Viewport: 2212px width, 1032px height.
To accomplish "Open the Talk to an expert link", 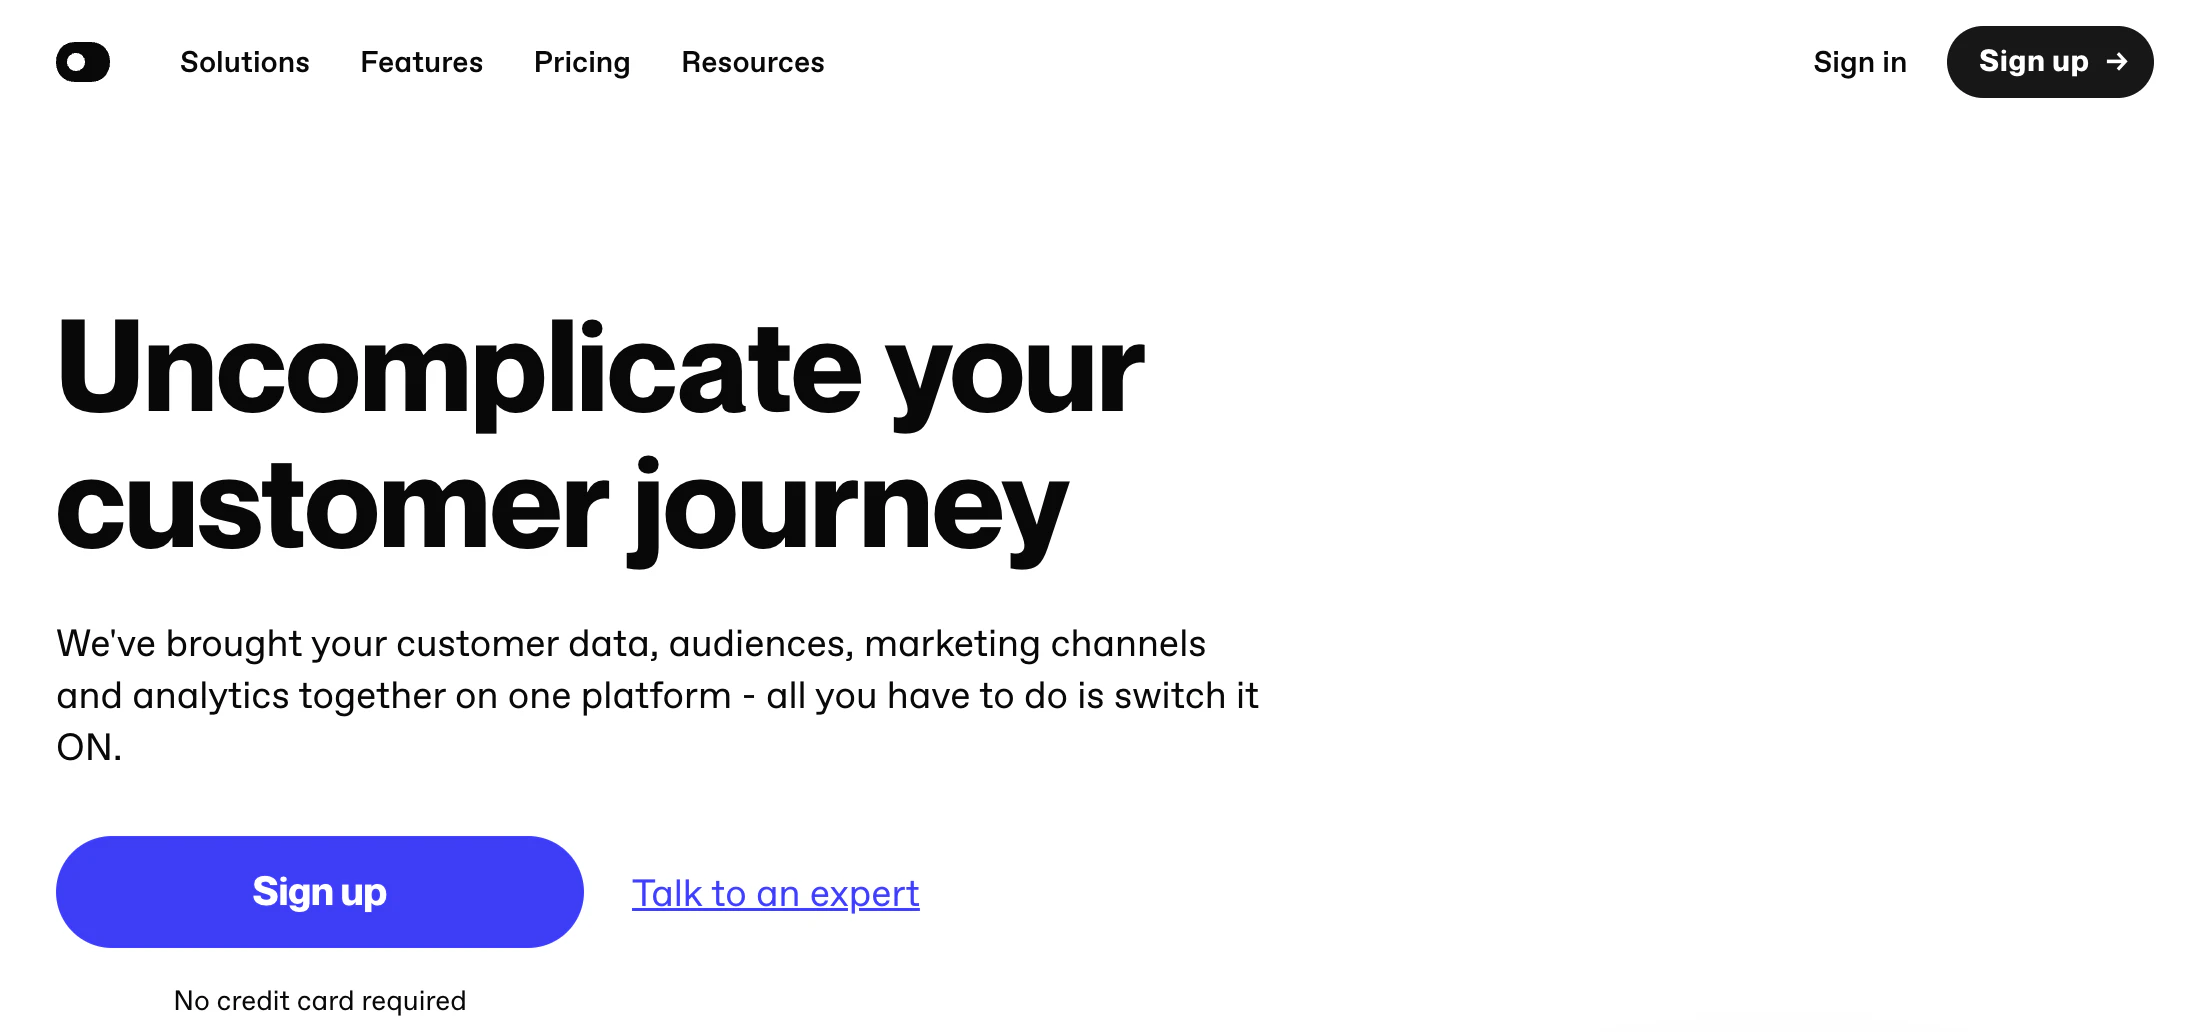I will pyautogui.click(x=776, y=893).
